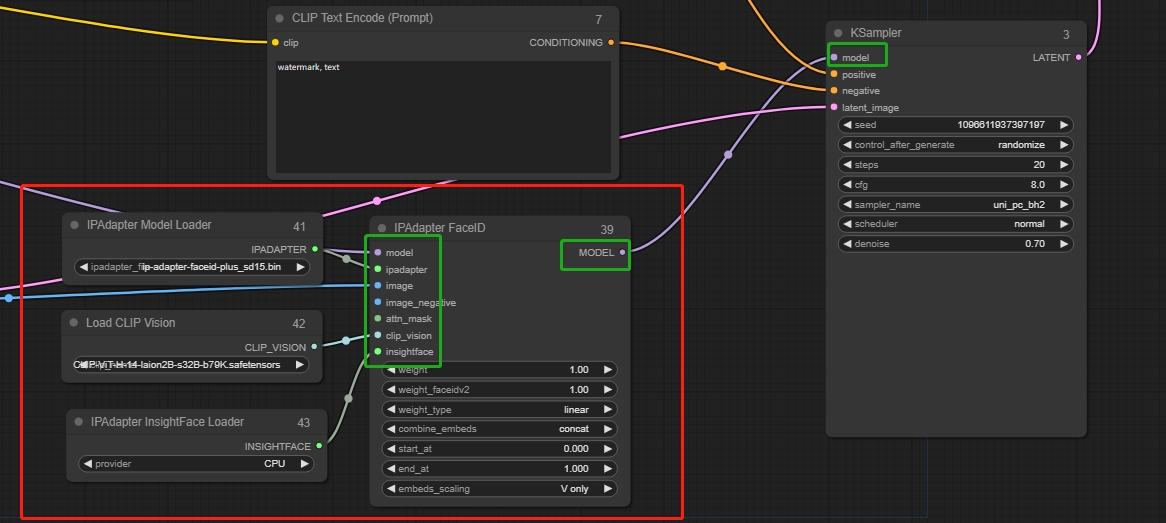Click the insightface input socket on IPAdapter FaceID

(377, 352)
